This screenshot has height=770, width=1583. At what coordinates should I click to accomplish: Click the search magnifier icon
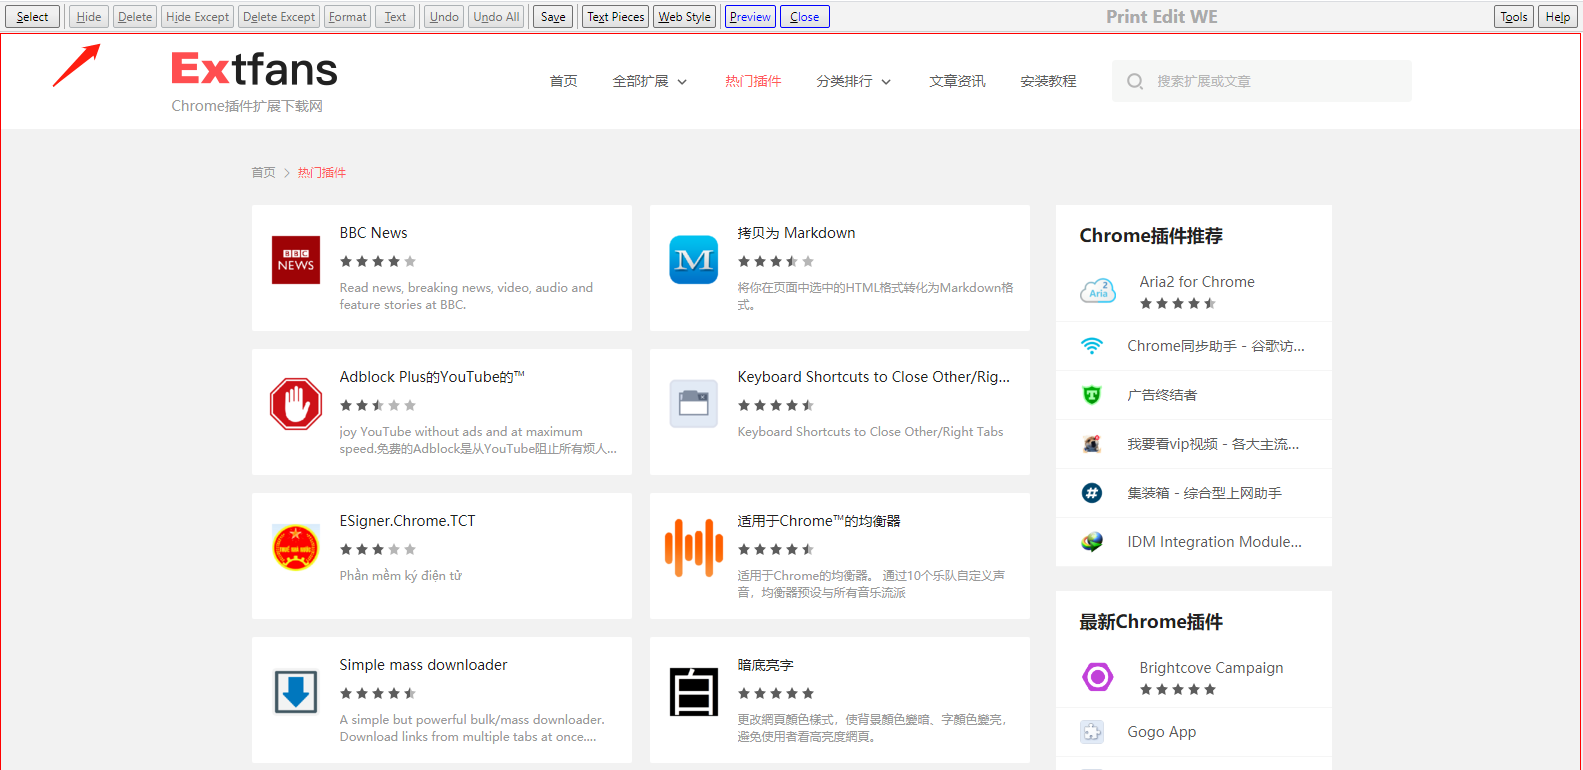(x=1135, y=81)
